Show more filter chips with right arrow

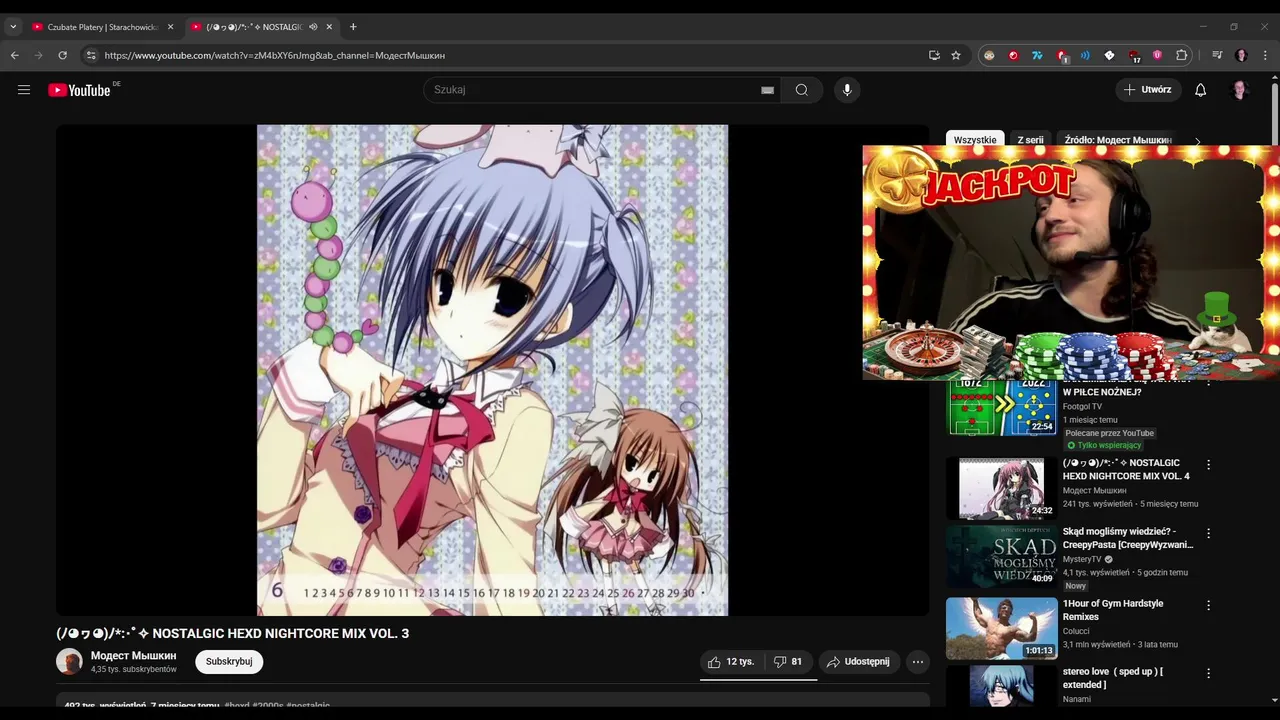(x=1198, y=141)
